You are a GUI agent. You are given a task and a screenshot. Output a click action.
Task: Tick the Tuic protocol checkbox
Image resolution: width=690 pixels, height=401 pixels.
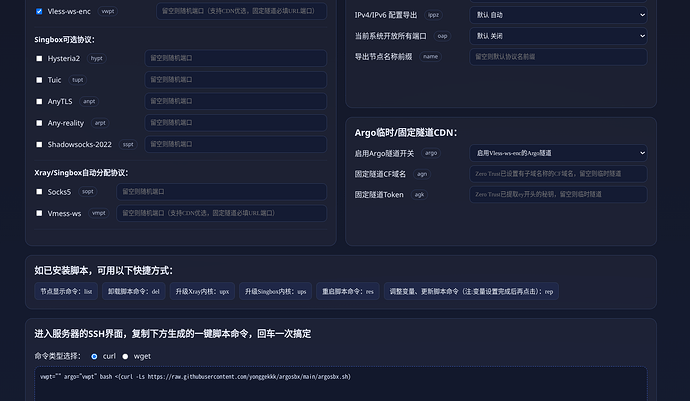pyautogui.click(x=39, y=80)
